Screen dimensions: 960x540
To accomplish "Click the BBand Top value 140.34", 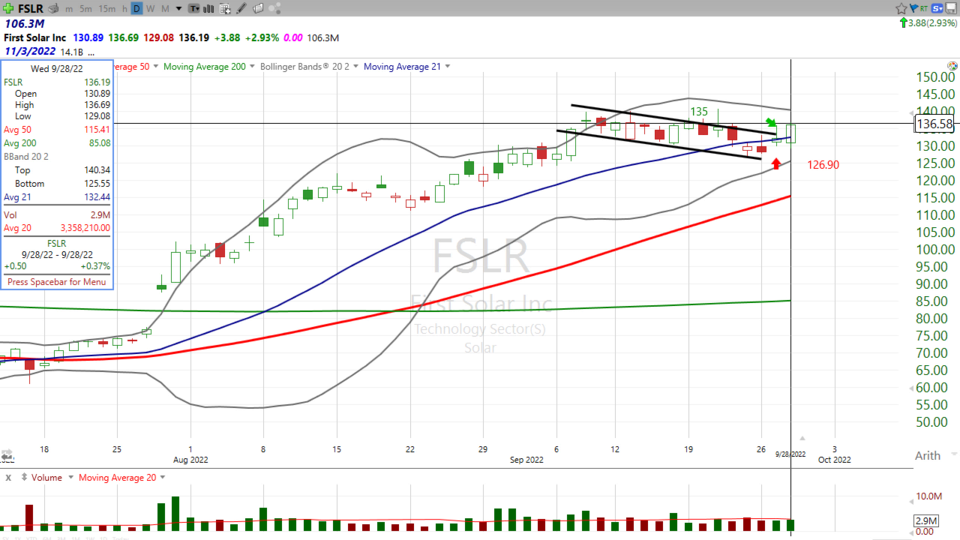I will coord(97,170).
